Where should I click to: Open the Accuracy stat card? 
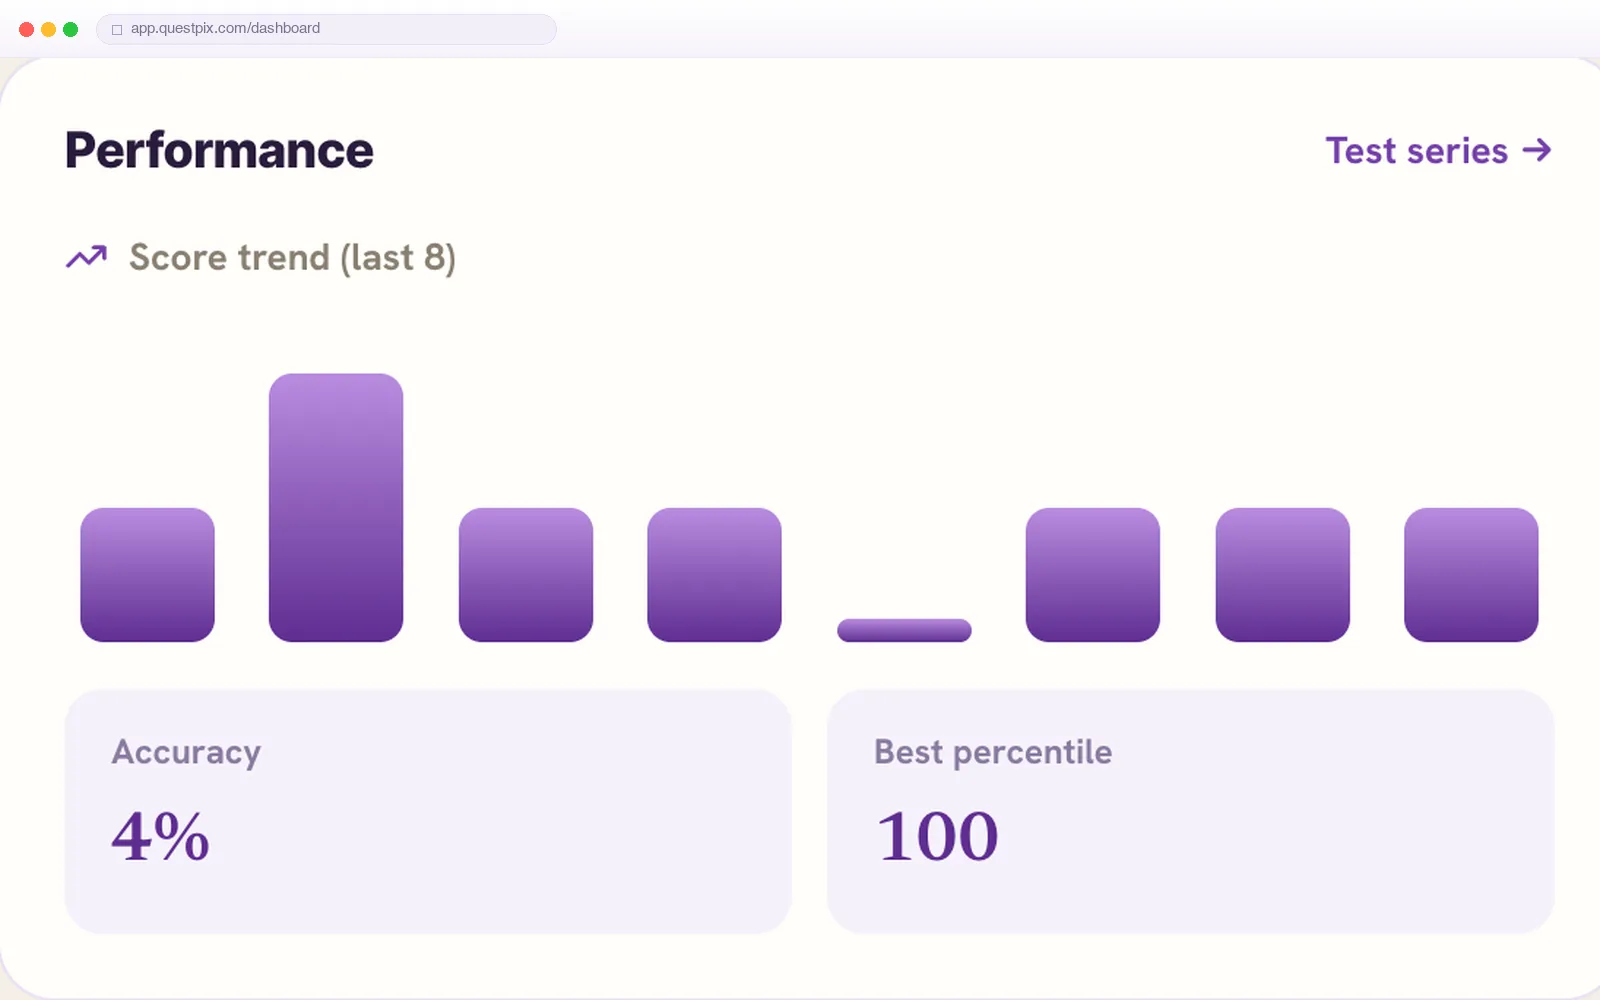[428, 811]
